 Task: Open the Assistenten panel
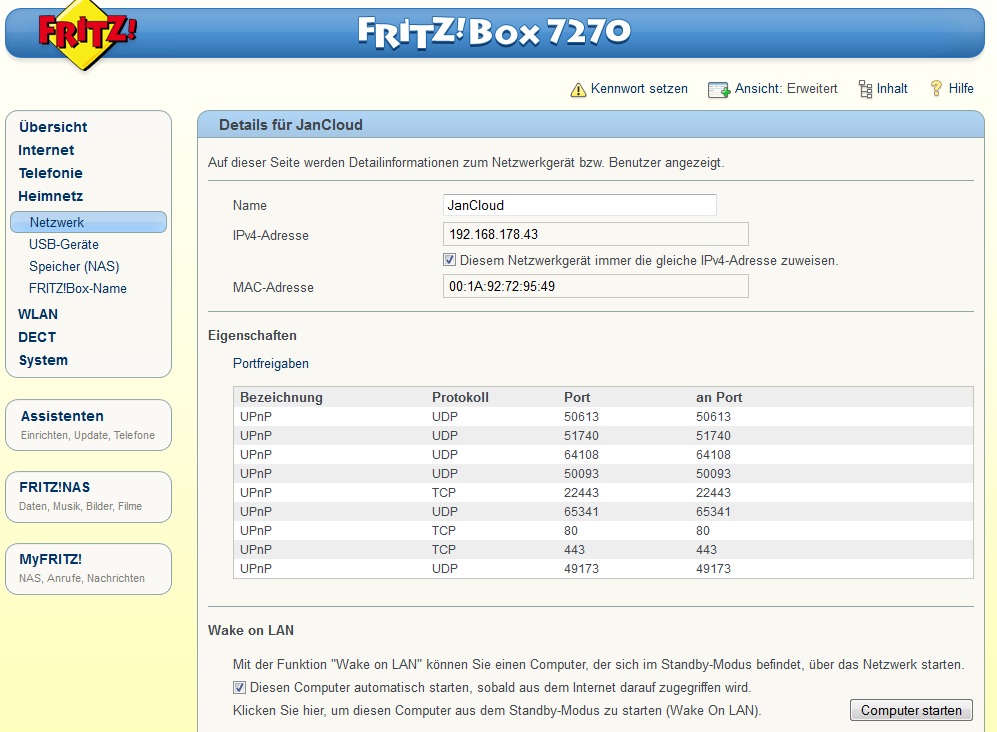88,425
